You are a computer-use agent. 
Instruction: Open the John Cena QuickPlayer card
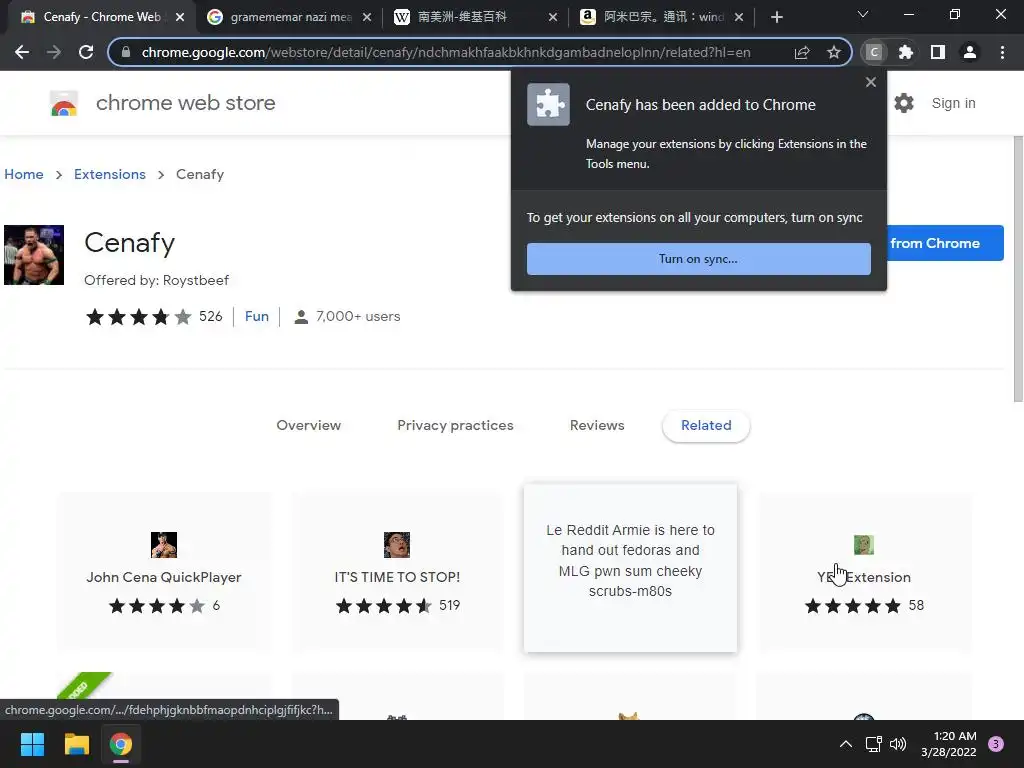click(x=164, y=571)
